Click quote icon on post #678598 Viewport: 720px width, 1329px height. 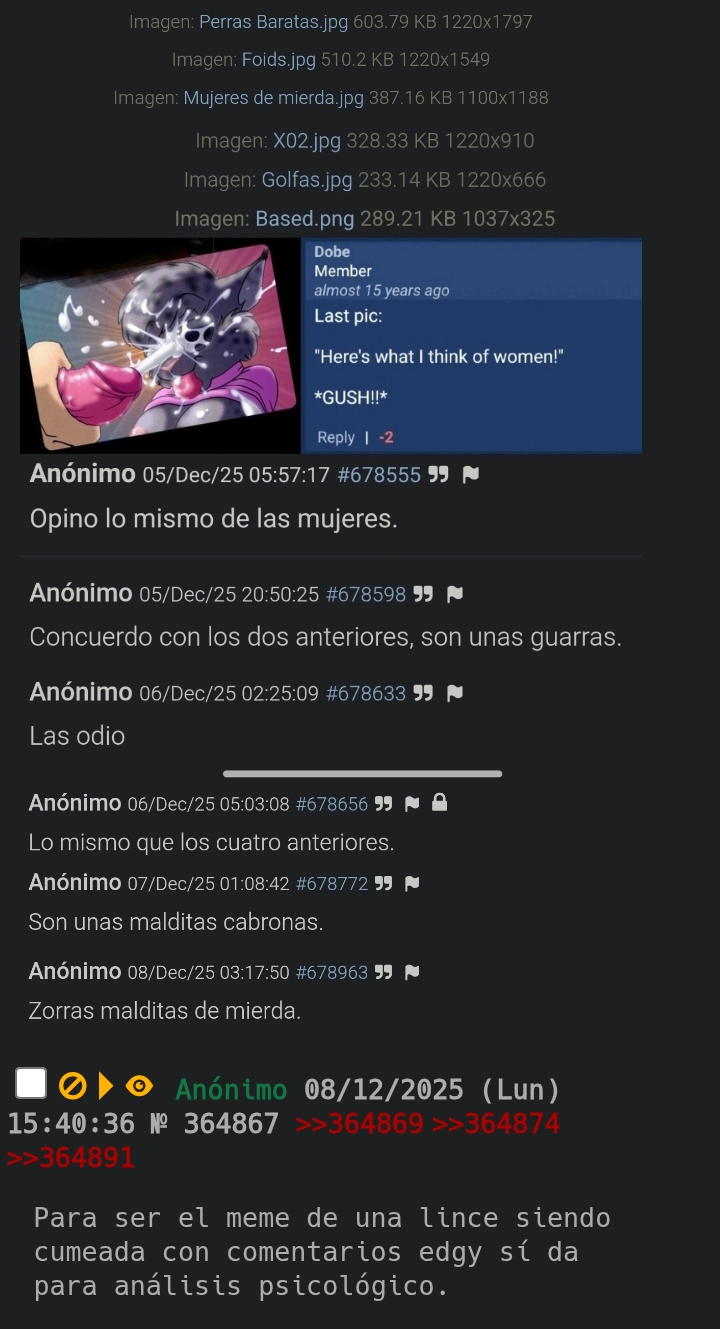pyautogui.click(x=423, y=595)
